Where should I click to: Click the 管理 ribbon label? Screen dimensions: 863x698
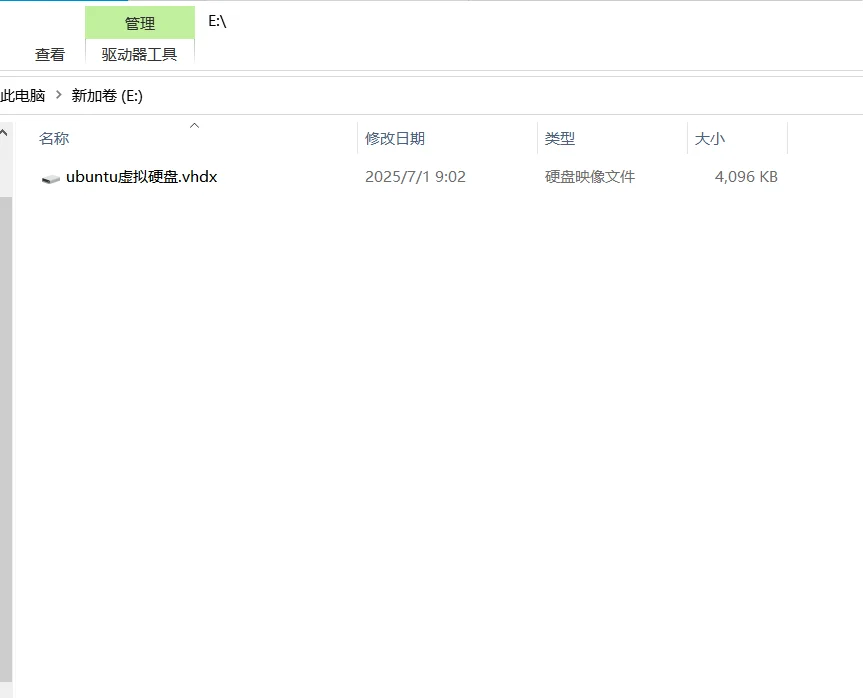click(x=139, y=22)
